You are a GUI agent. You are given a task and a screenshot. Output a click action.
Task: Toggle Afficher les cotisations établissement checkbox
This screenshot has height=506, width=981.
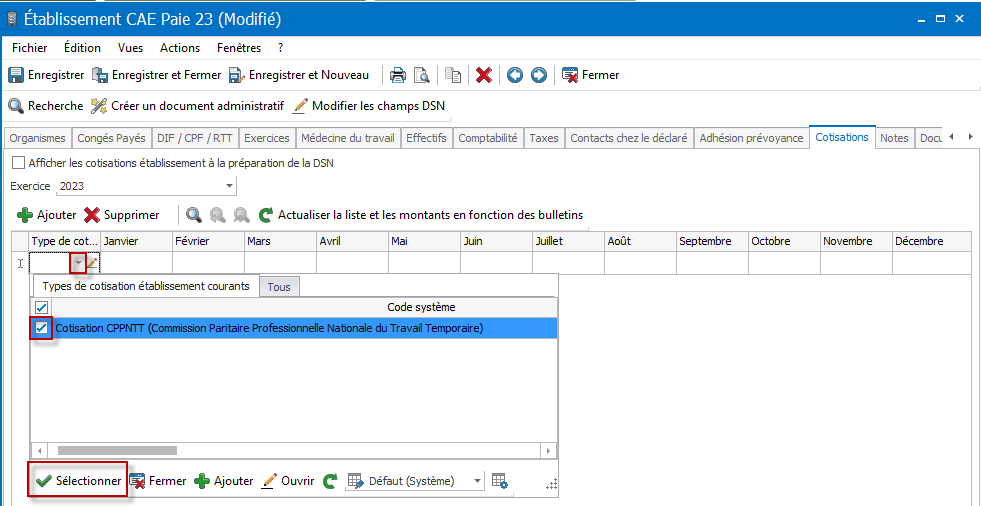click(19, 163)
